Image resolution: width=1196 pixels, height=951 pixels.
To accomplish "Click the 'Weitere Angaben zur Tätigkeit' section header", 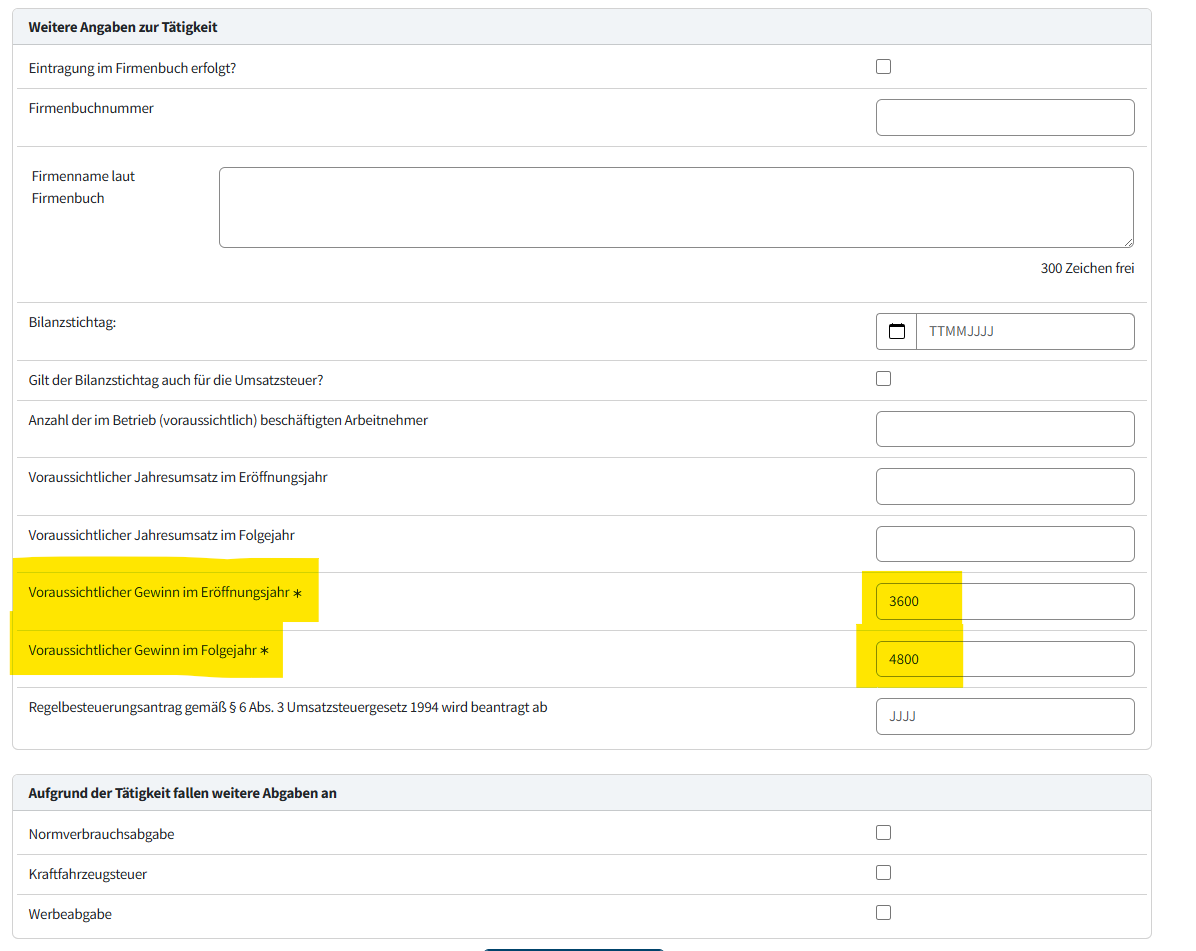I will (x=123, y=27).
